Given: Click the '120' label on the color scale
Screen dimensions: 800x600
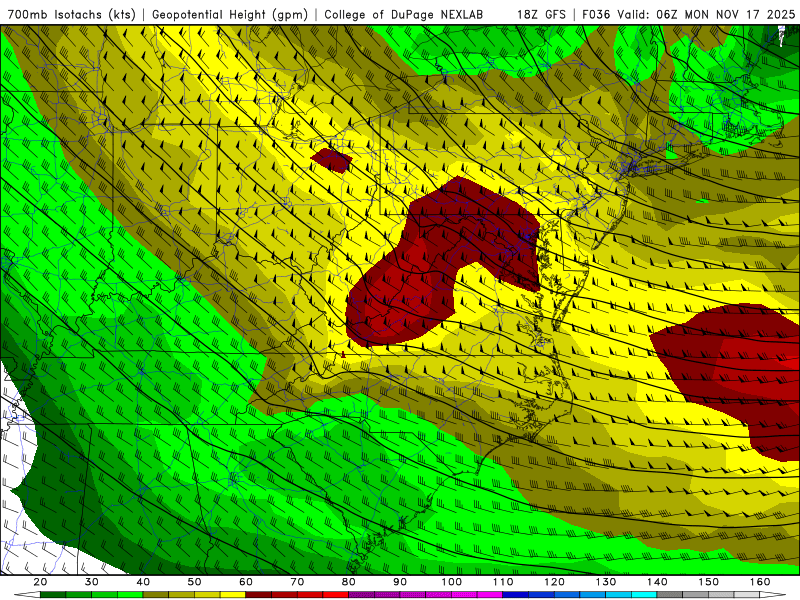Looking at the screenshot, I should (x=555, y=582).
